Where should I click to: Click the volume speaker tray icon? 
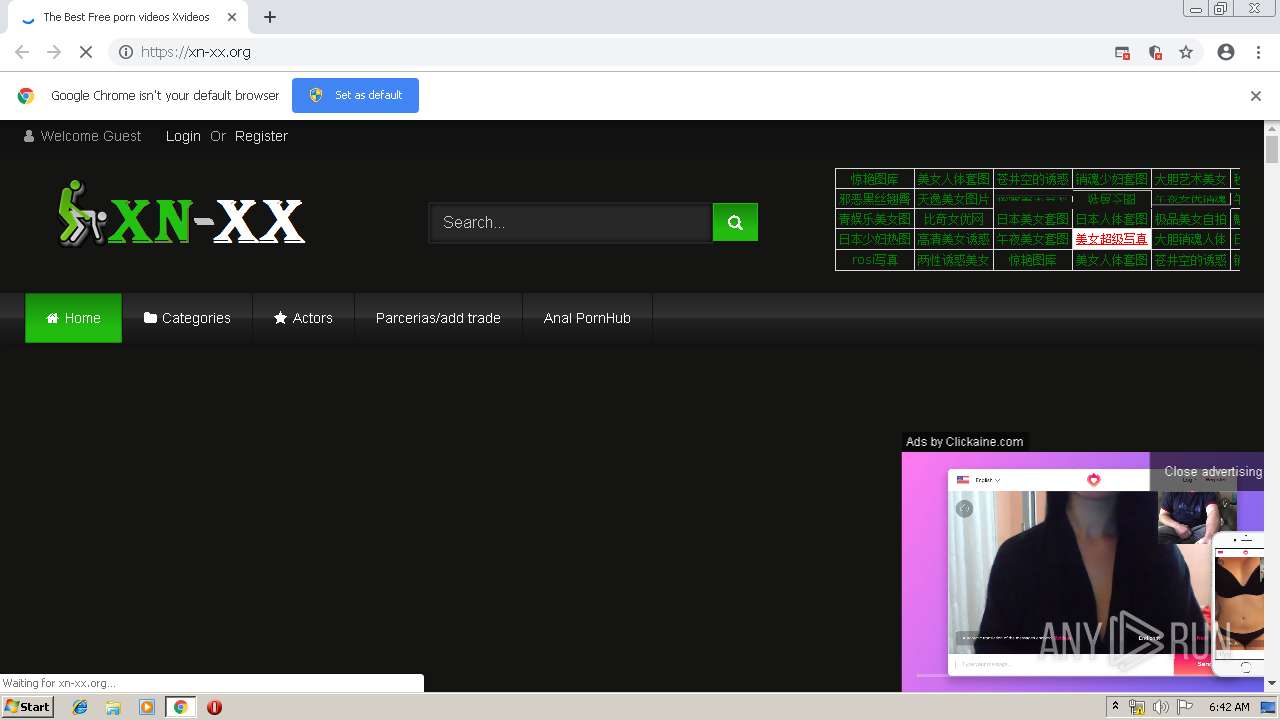pos(1160,707)
